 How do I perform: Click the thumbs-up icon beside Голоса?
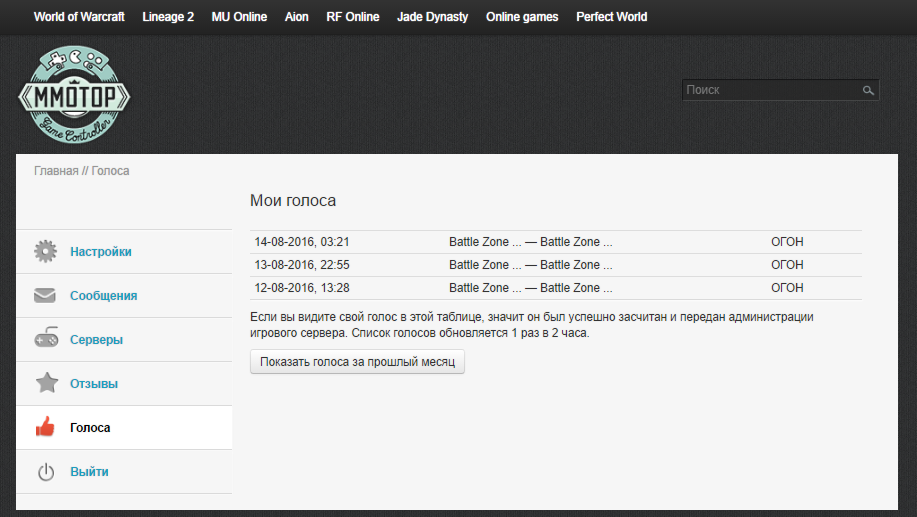(45, 428)
